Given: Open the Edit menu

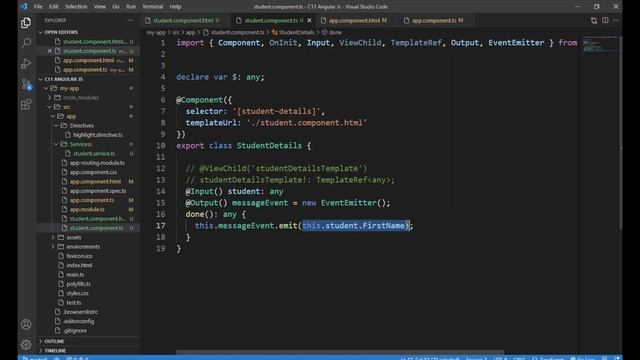Looking at the screenshot, I should [53, 7].
